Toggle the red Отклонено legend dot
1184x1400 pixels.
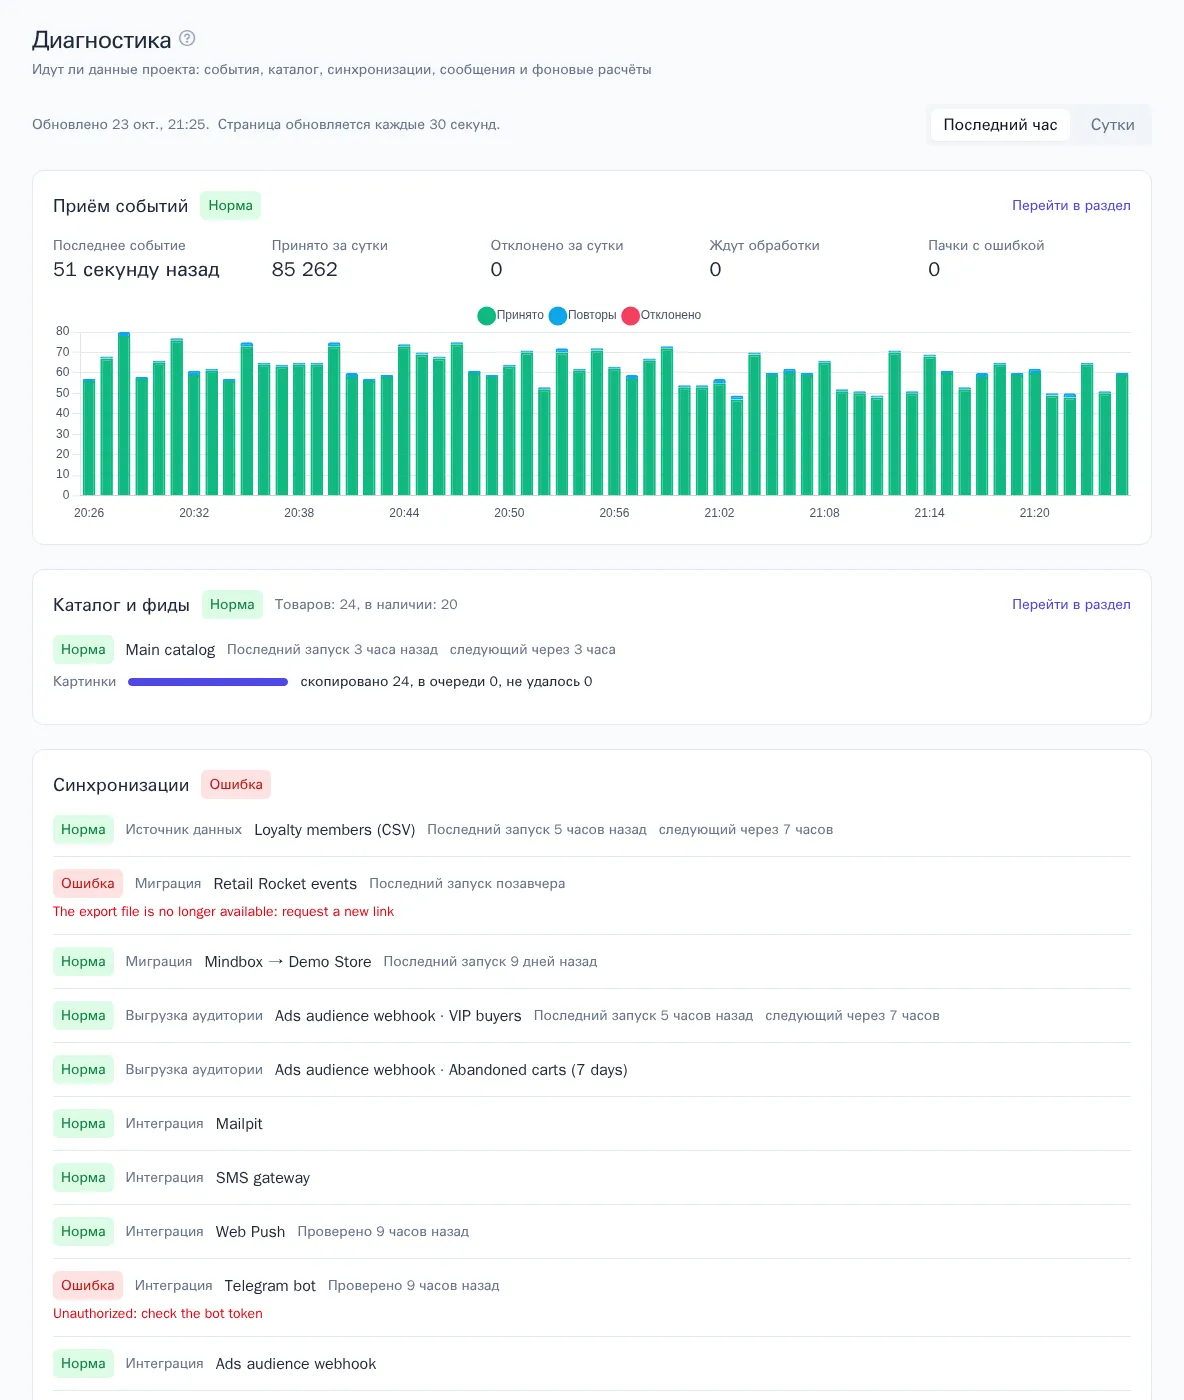pos(630,315)
